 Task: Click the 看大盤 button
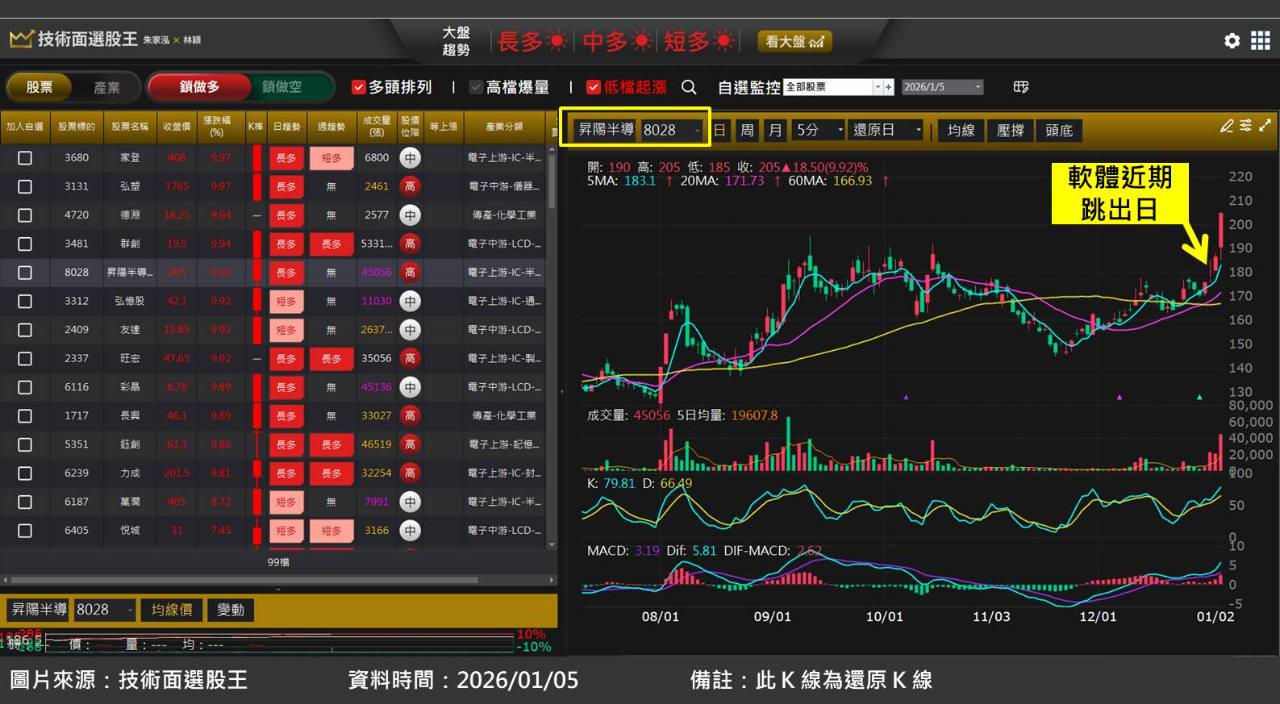(x=794, y=41)
